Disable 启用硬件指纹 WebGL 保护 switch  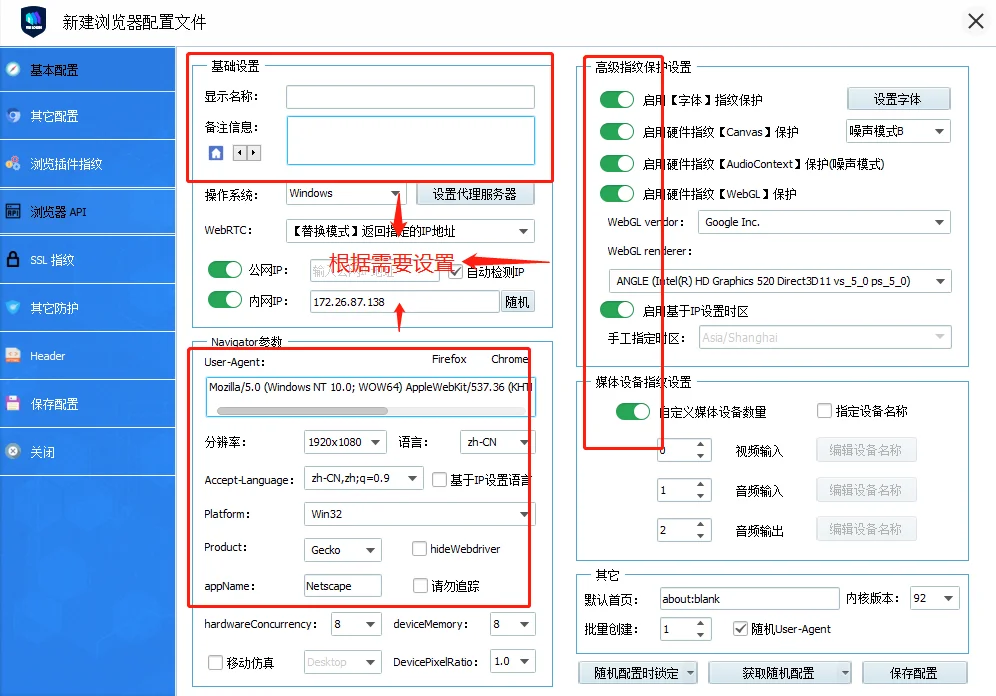(x=617, y=193)
